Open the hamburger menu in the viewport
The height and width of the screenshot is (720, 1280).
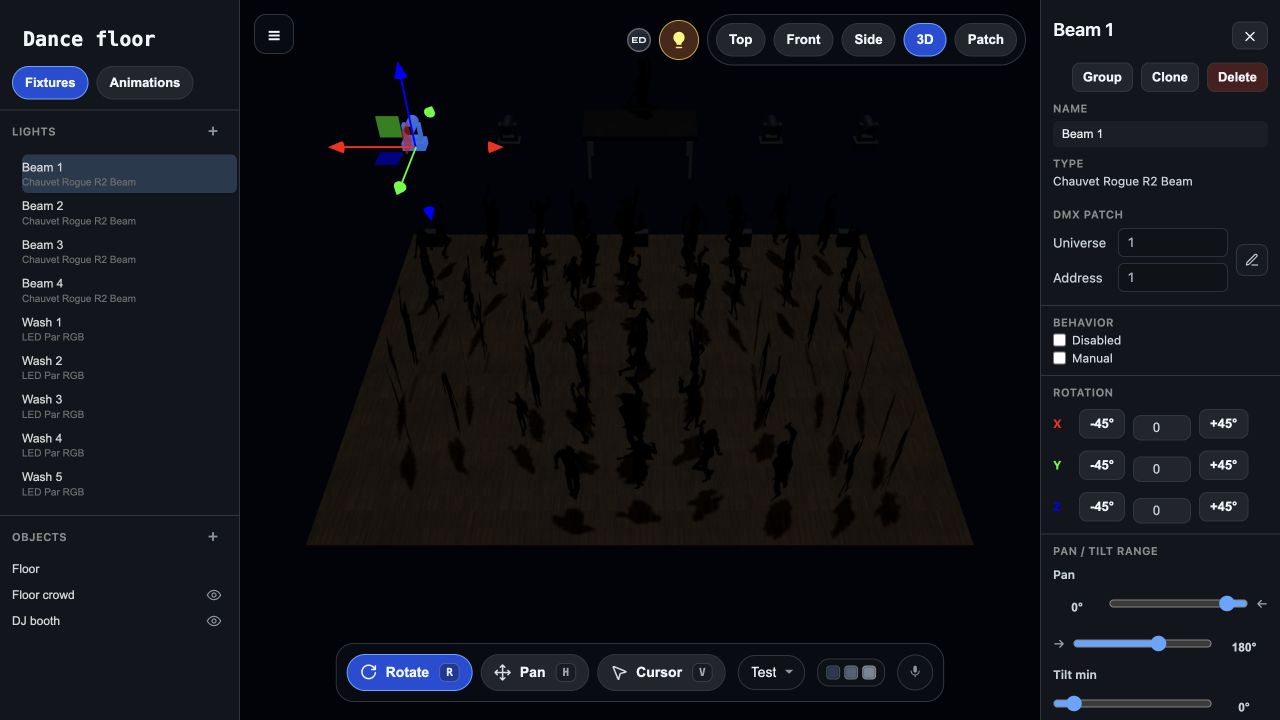tap(274, 35)
